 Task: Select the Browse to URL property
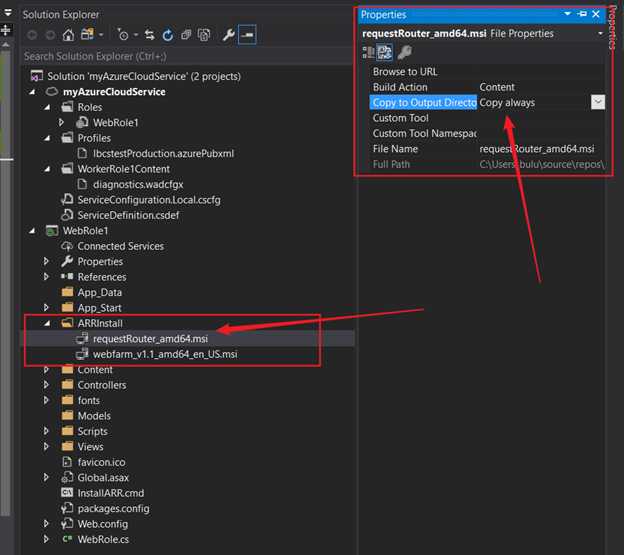(487, 72)
